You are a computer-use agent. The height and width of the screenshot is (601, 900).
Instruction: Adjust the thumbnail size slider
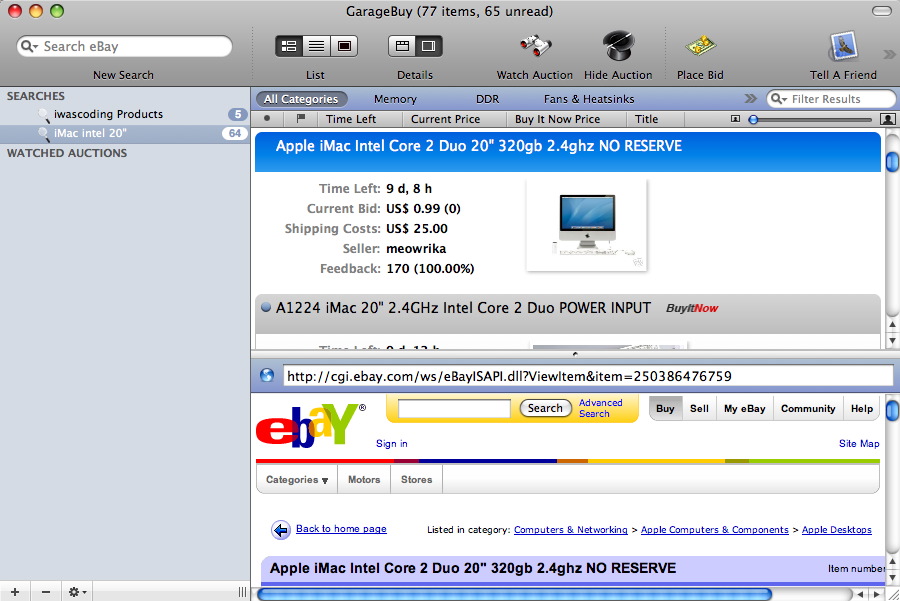pos(812,119)
